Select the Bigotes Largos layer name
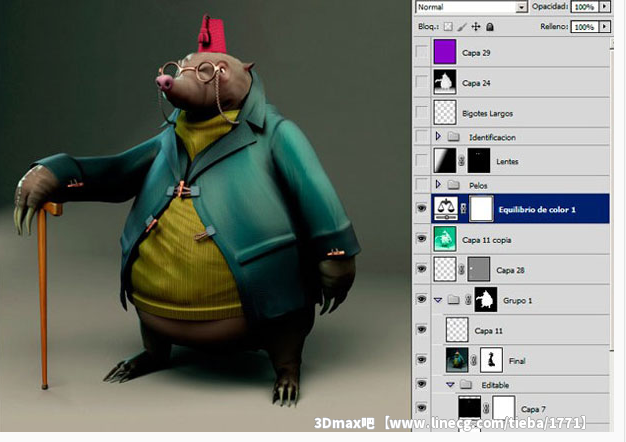Image resolution: width=626 pixels, height=442 pixels. click(487, 113)
